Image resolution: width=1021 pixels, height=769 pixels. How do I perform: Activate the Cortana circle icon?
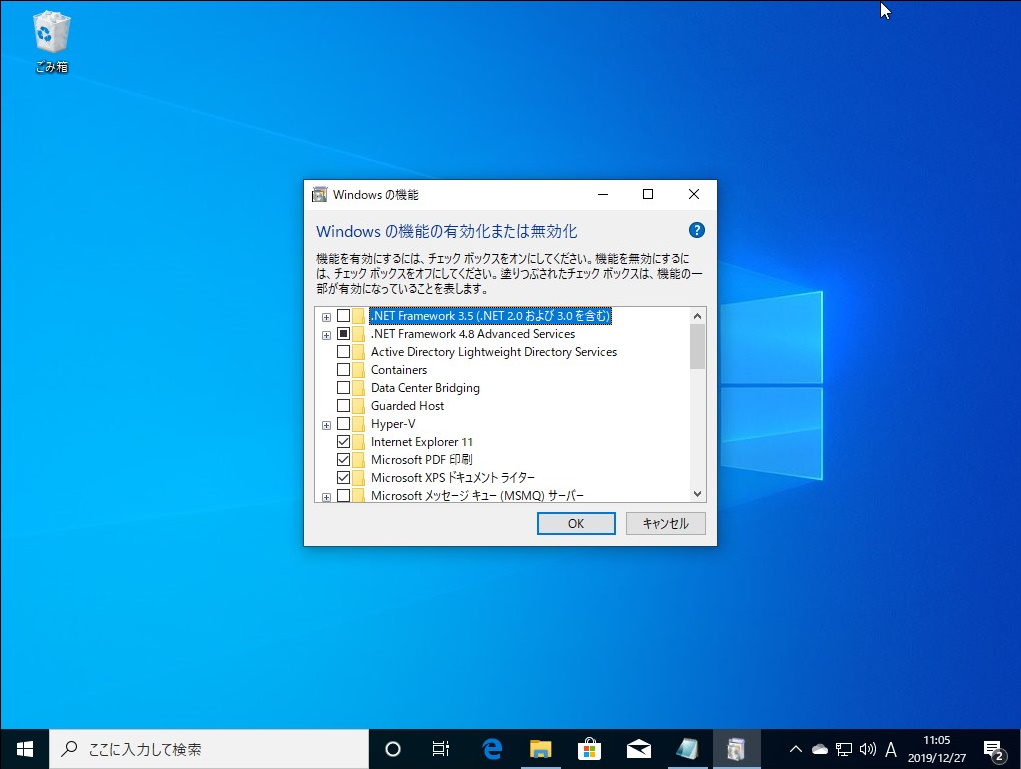tap(392, 748)
